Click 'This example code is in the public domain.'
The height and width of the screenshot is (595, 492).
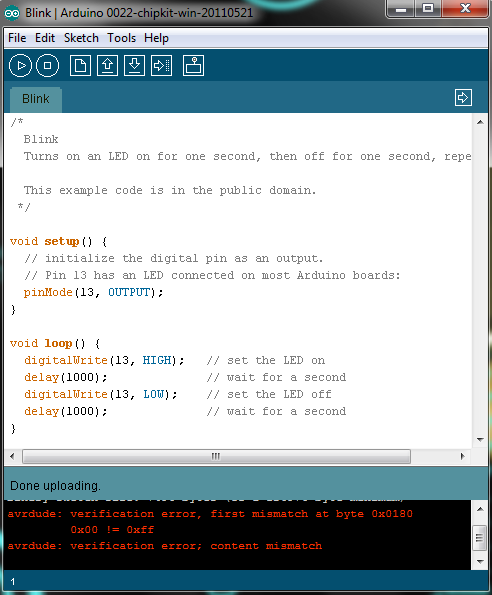[x=170, y=190]
